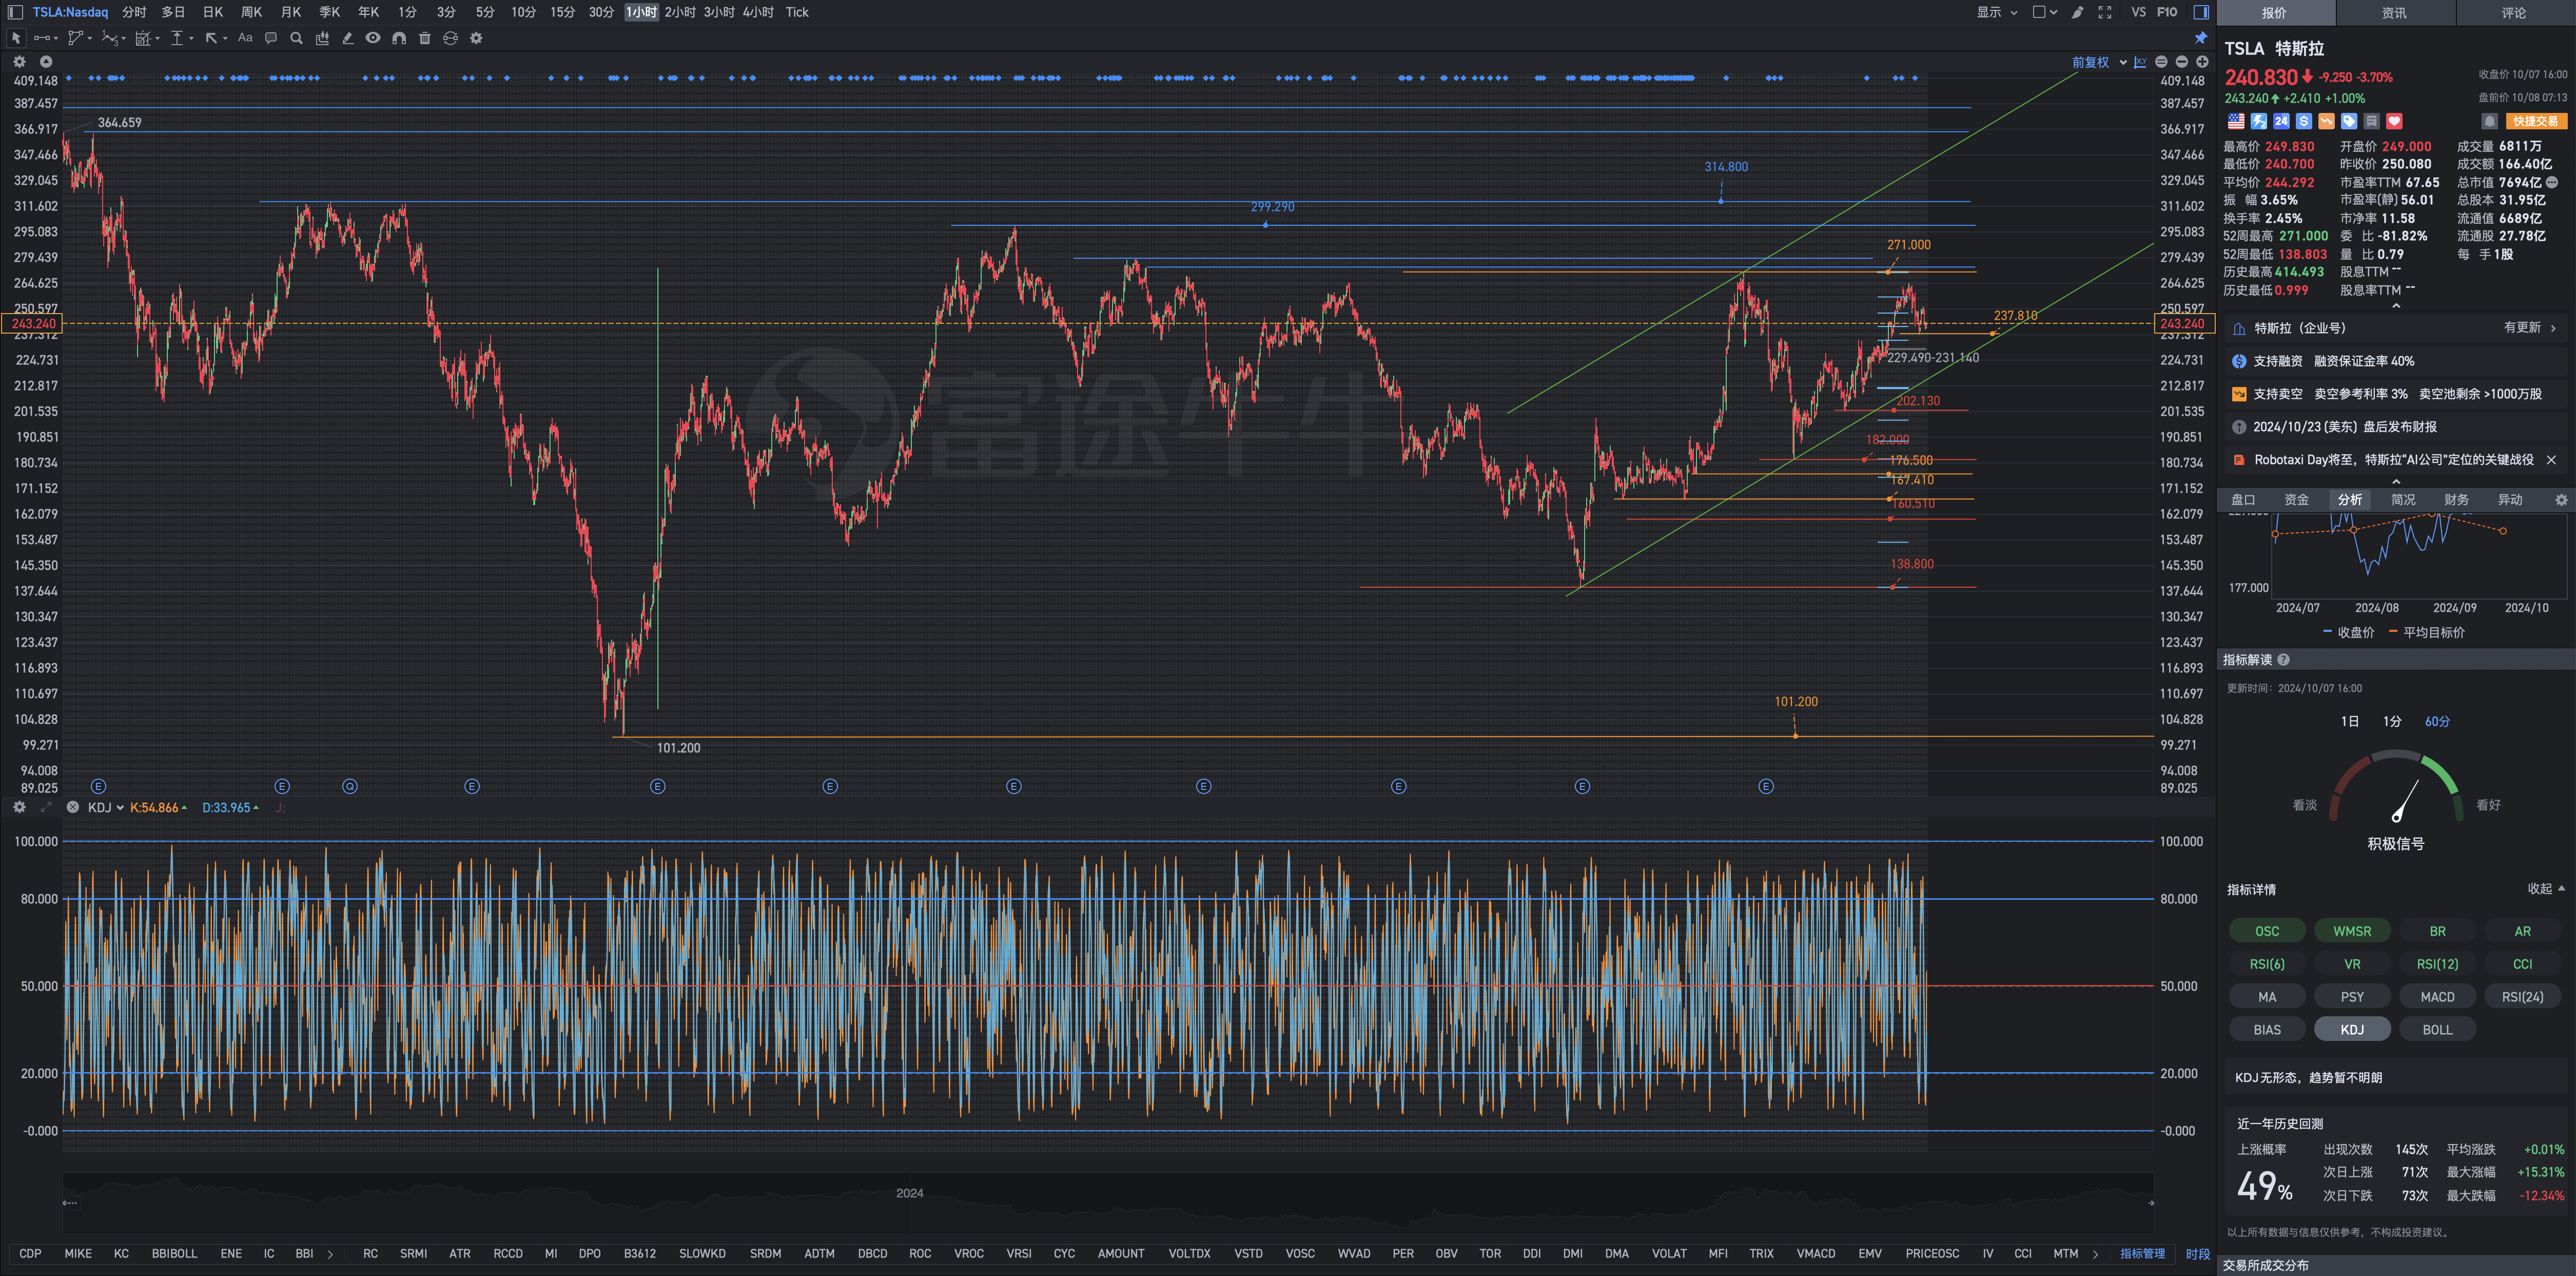Maximize the KDJ indicator pane
Image resolution: width=2576 pixels, height=1276 pixels.
coord(46,807)
